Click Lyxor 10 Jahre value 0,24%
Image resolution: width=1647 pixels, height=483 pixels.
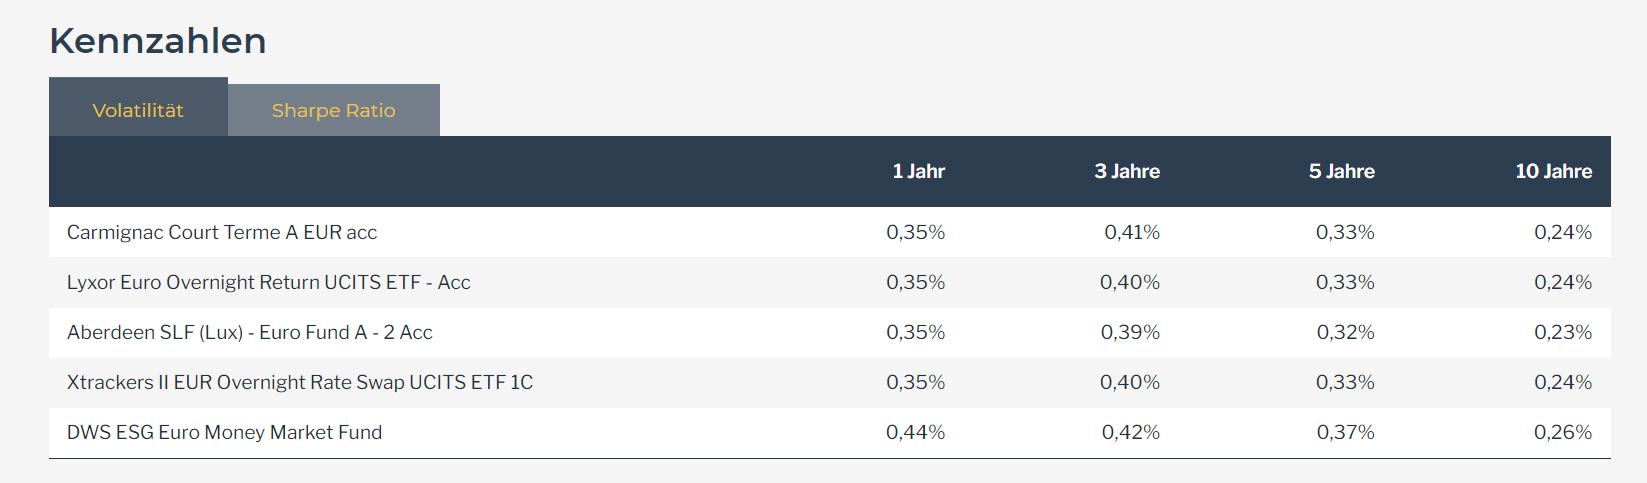(1563, 282)
